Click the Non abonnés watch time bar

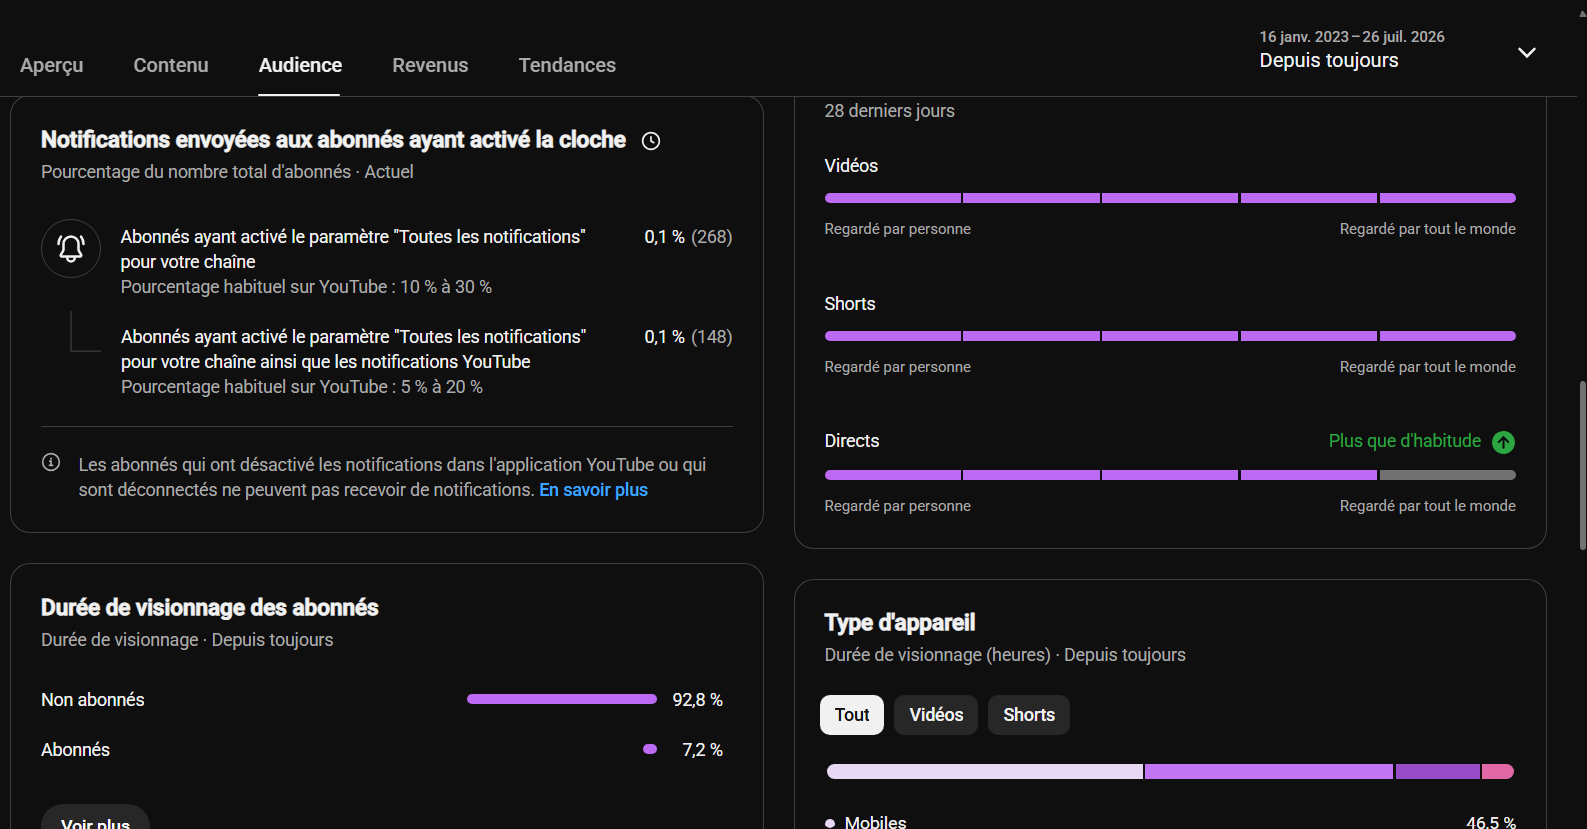coord(562,699)
